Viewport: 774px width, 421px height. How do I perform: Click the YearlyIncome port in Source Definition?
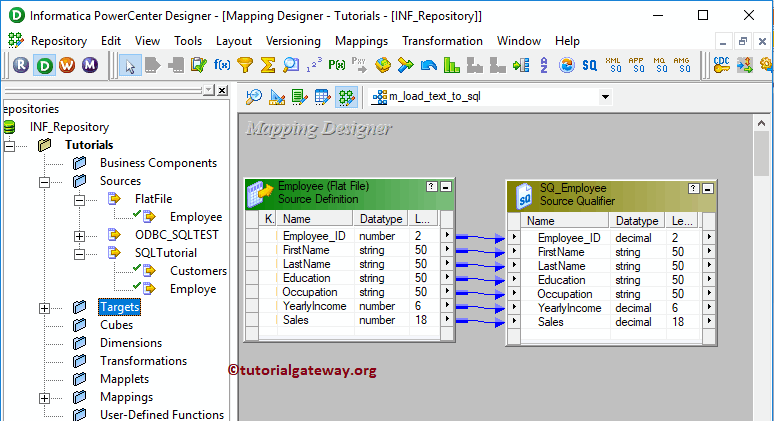pyautogui.click(x=314, y=306)
